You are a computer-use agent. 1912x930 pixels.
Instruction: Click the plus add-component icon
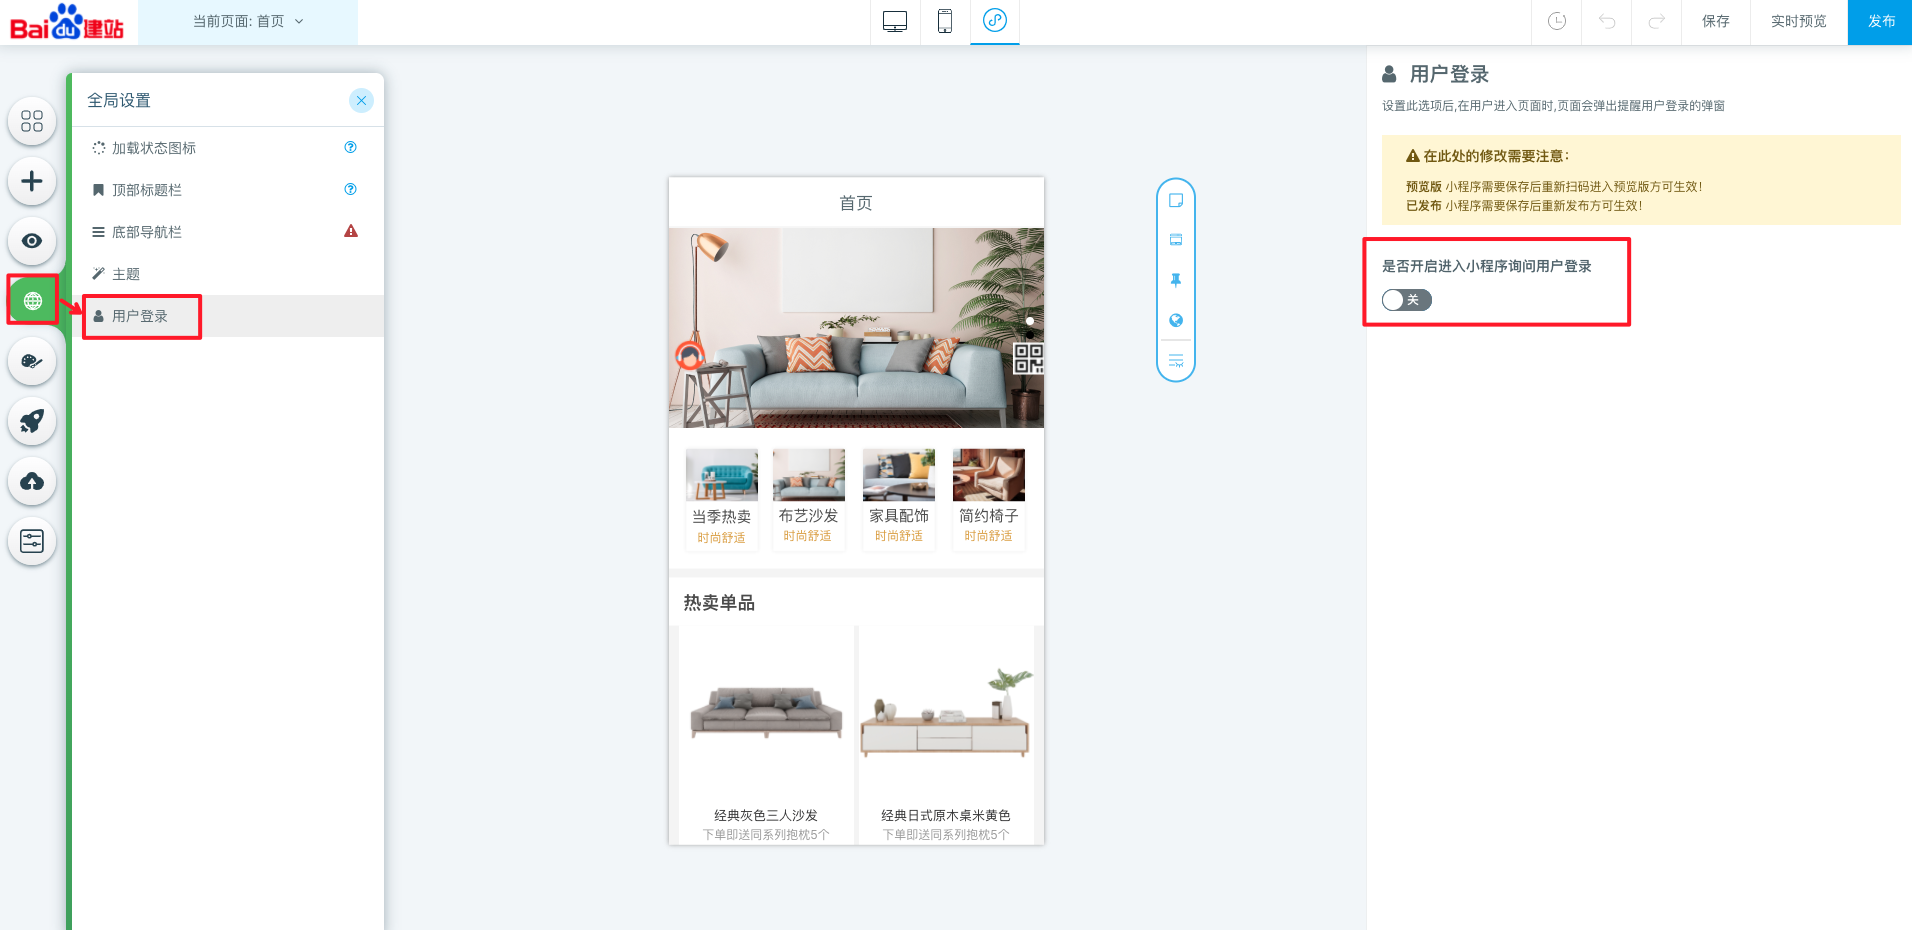[32, 181]
